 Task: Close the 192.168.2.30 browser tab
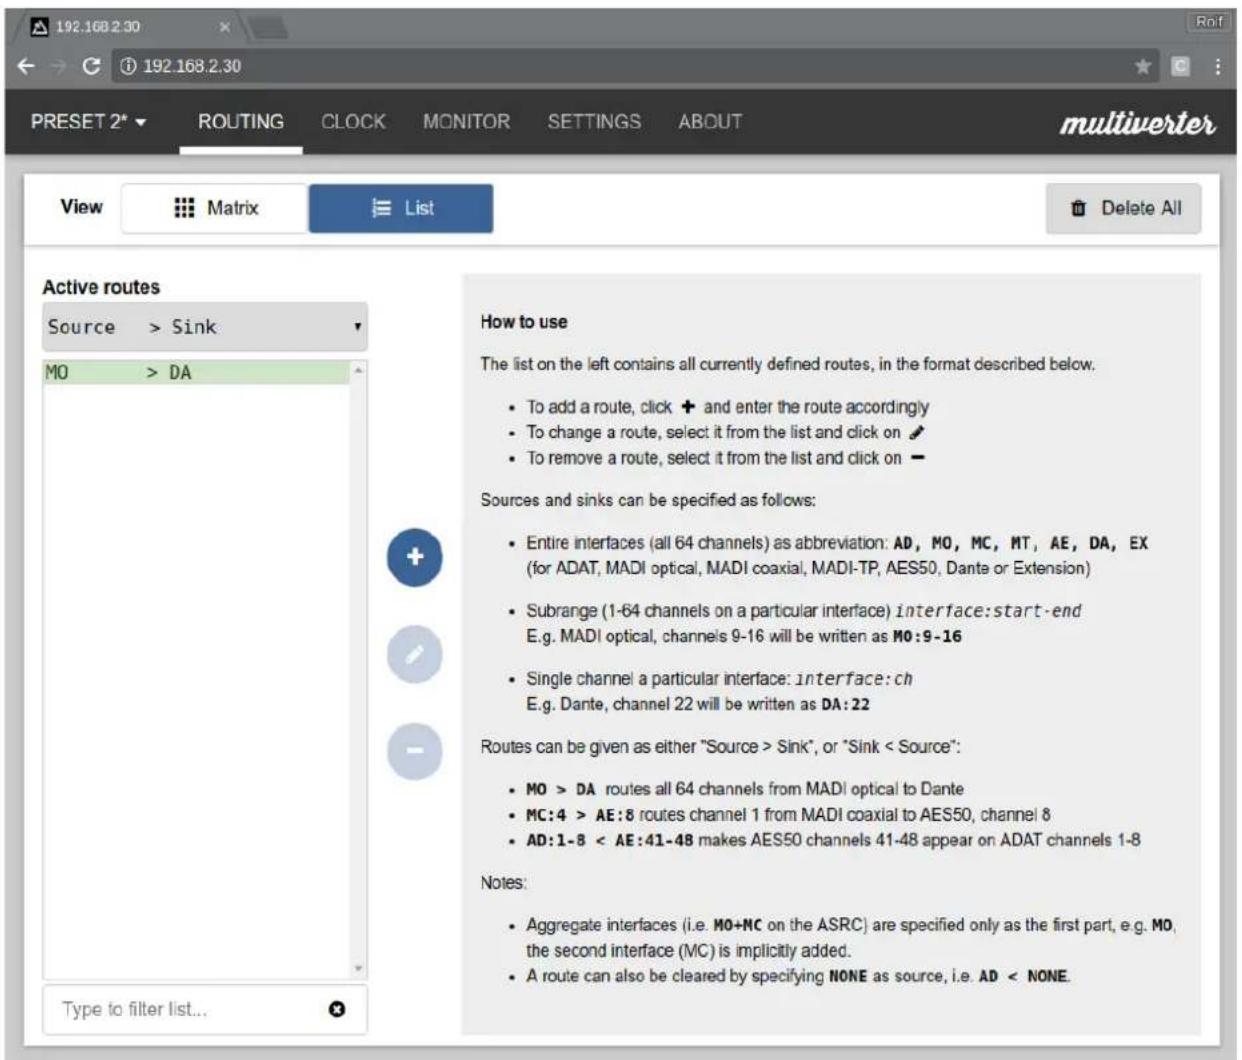pyautogui.click(x=225, y=27)
